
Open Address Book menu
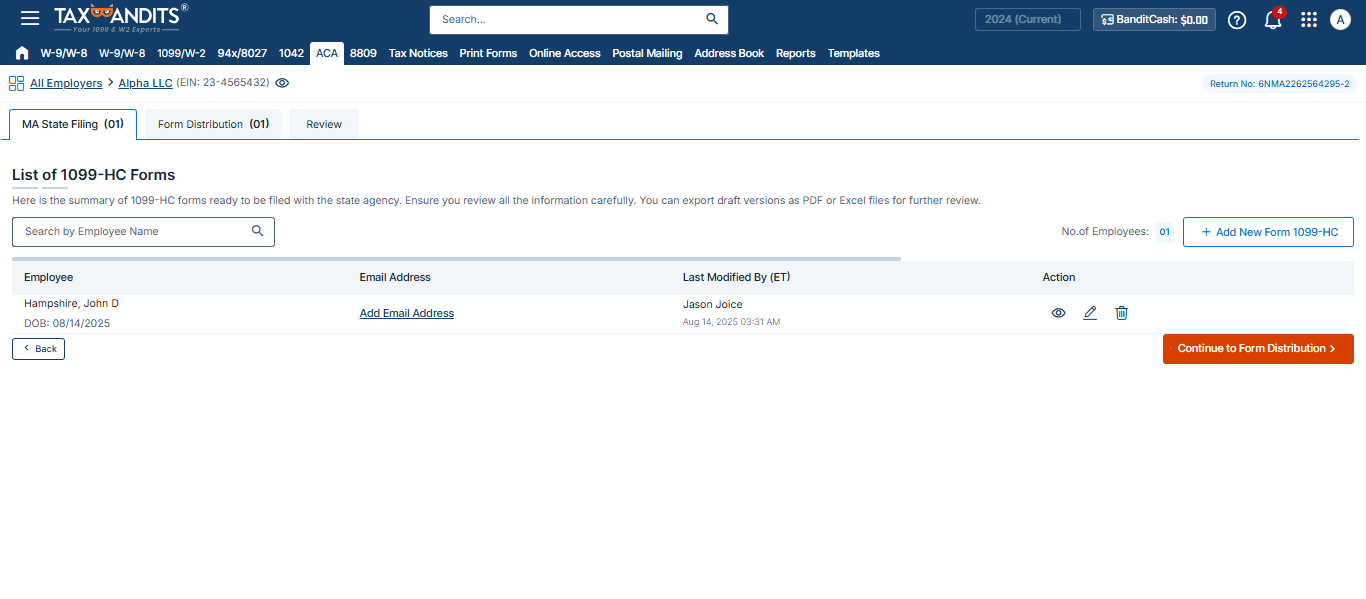point(729,53)
